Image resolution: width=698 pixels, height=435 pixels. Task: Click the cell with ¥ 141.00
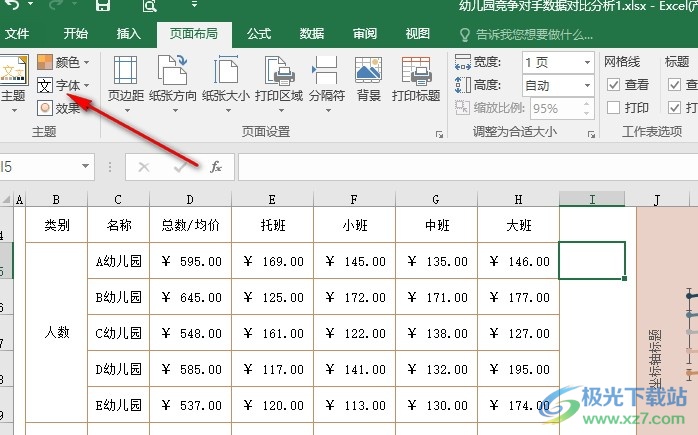point(354,369)
